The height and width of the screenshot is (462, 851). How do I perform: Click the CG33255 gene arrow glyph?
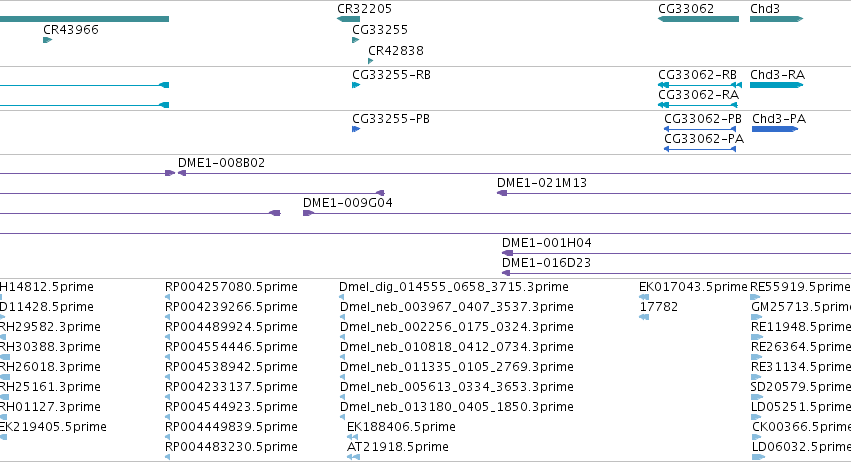[356, 40]
